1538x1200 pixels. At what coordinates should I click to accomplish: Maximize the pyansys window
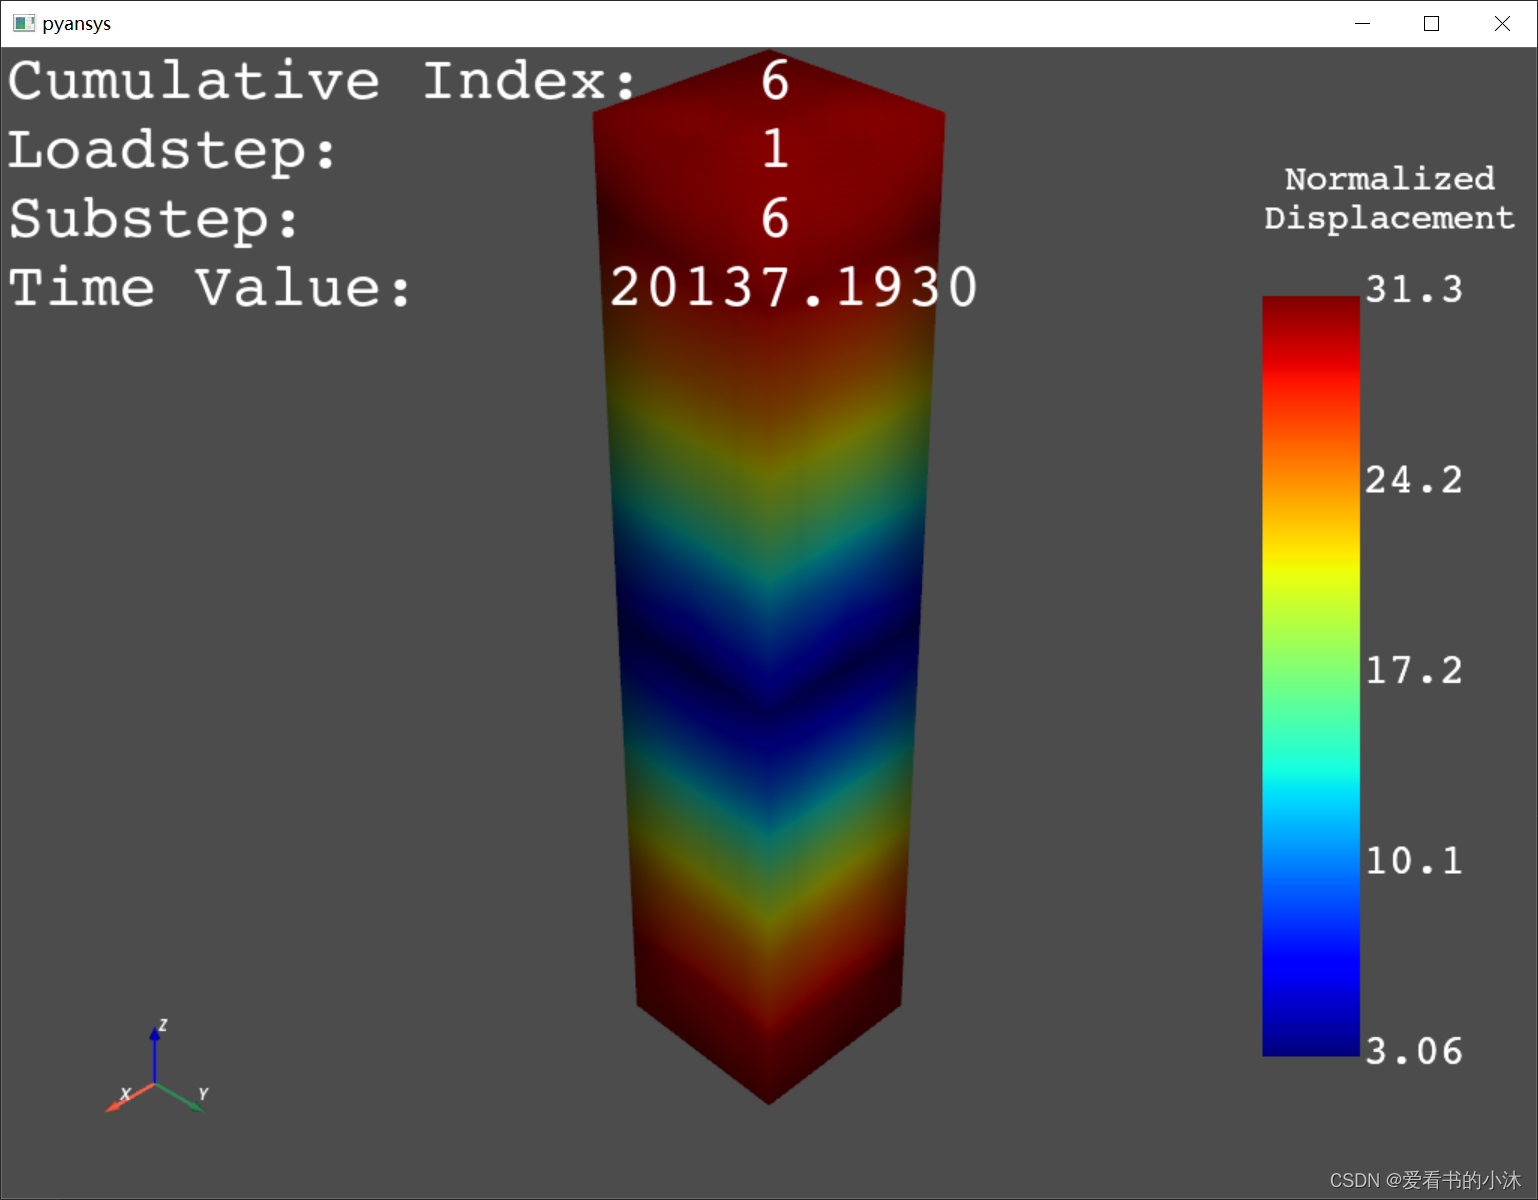1431,23
